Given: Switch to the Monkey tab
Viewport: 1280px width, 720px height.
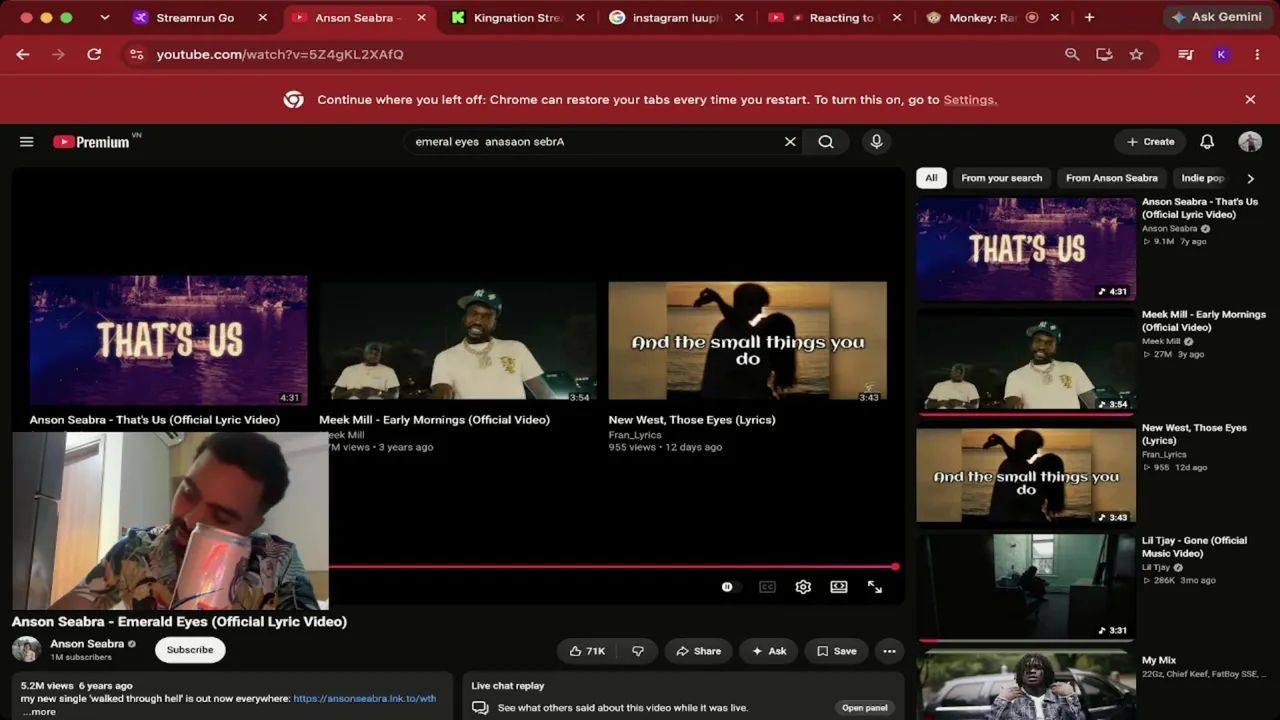Looking at the screenshot, I should coord(982,17).
